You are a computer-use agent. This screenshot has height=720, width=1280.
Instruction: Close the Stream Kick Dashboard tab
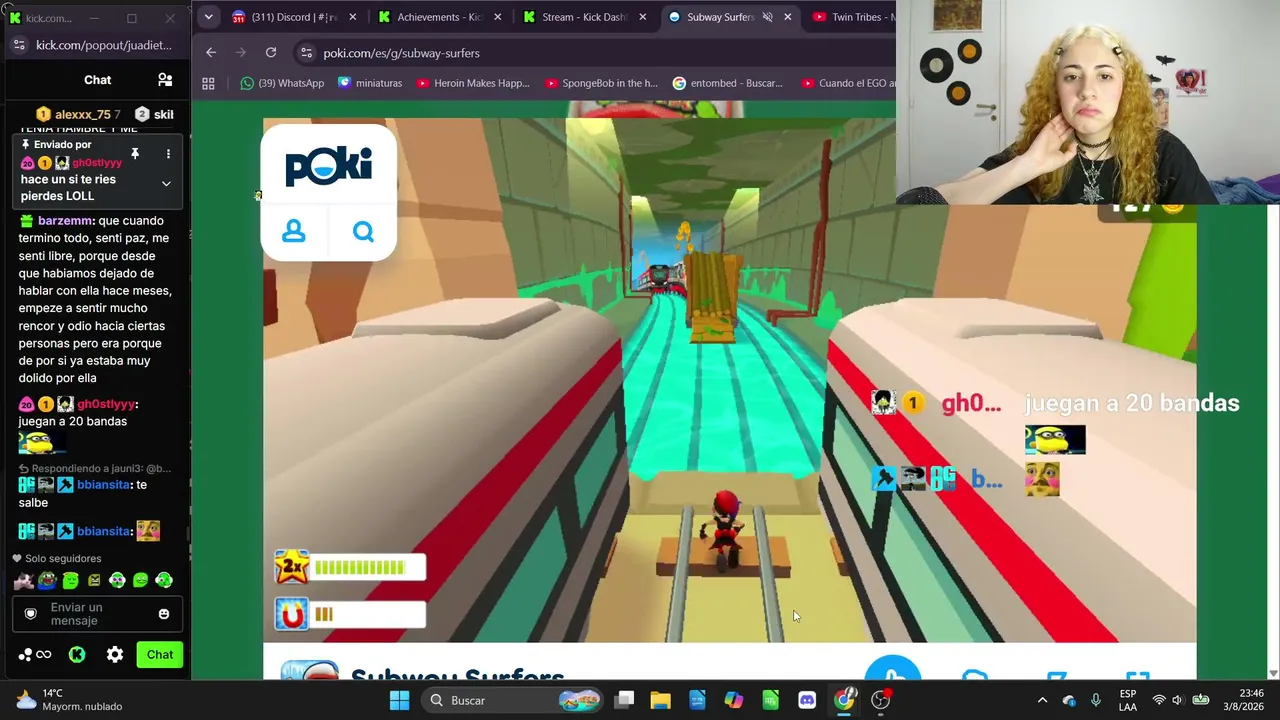(642, 17)
